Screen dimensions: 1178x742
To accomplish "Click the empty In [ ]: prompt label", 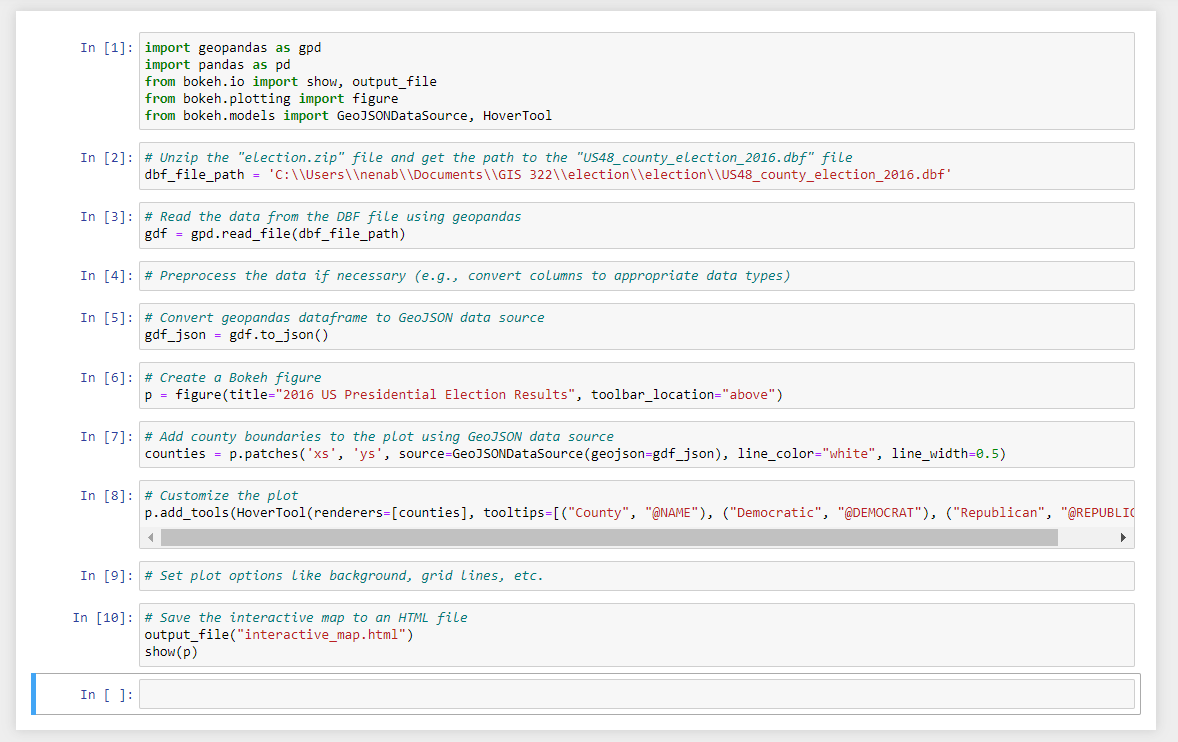I will pos(107,695).
